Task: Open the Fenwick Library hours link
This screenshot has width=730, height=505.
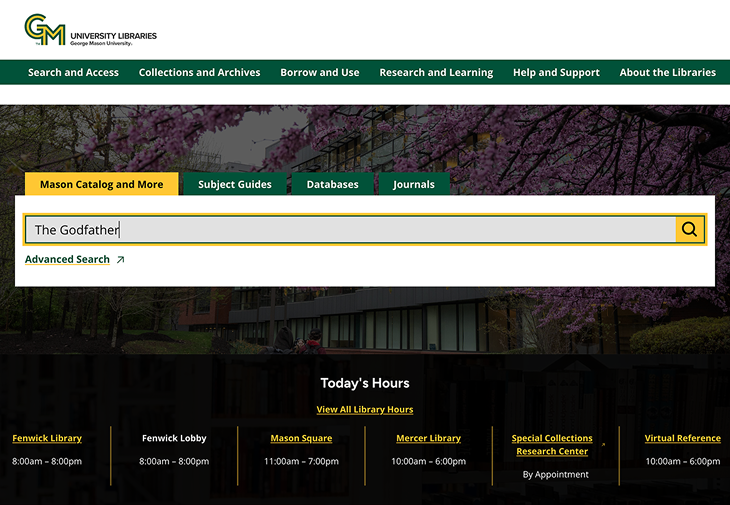Action: coord(47,438)
